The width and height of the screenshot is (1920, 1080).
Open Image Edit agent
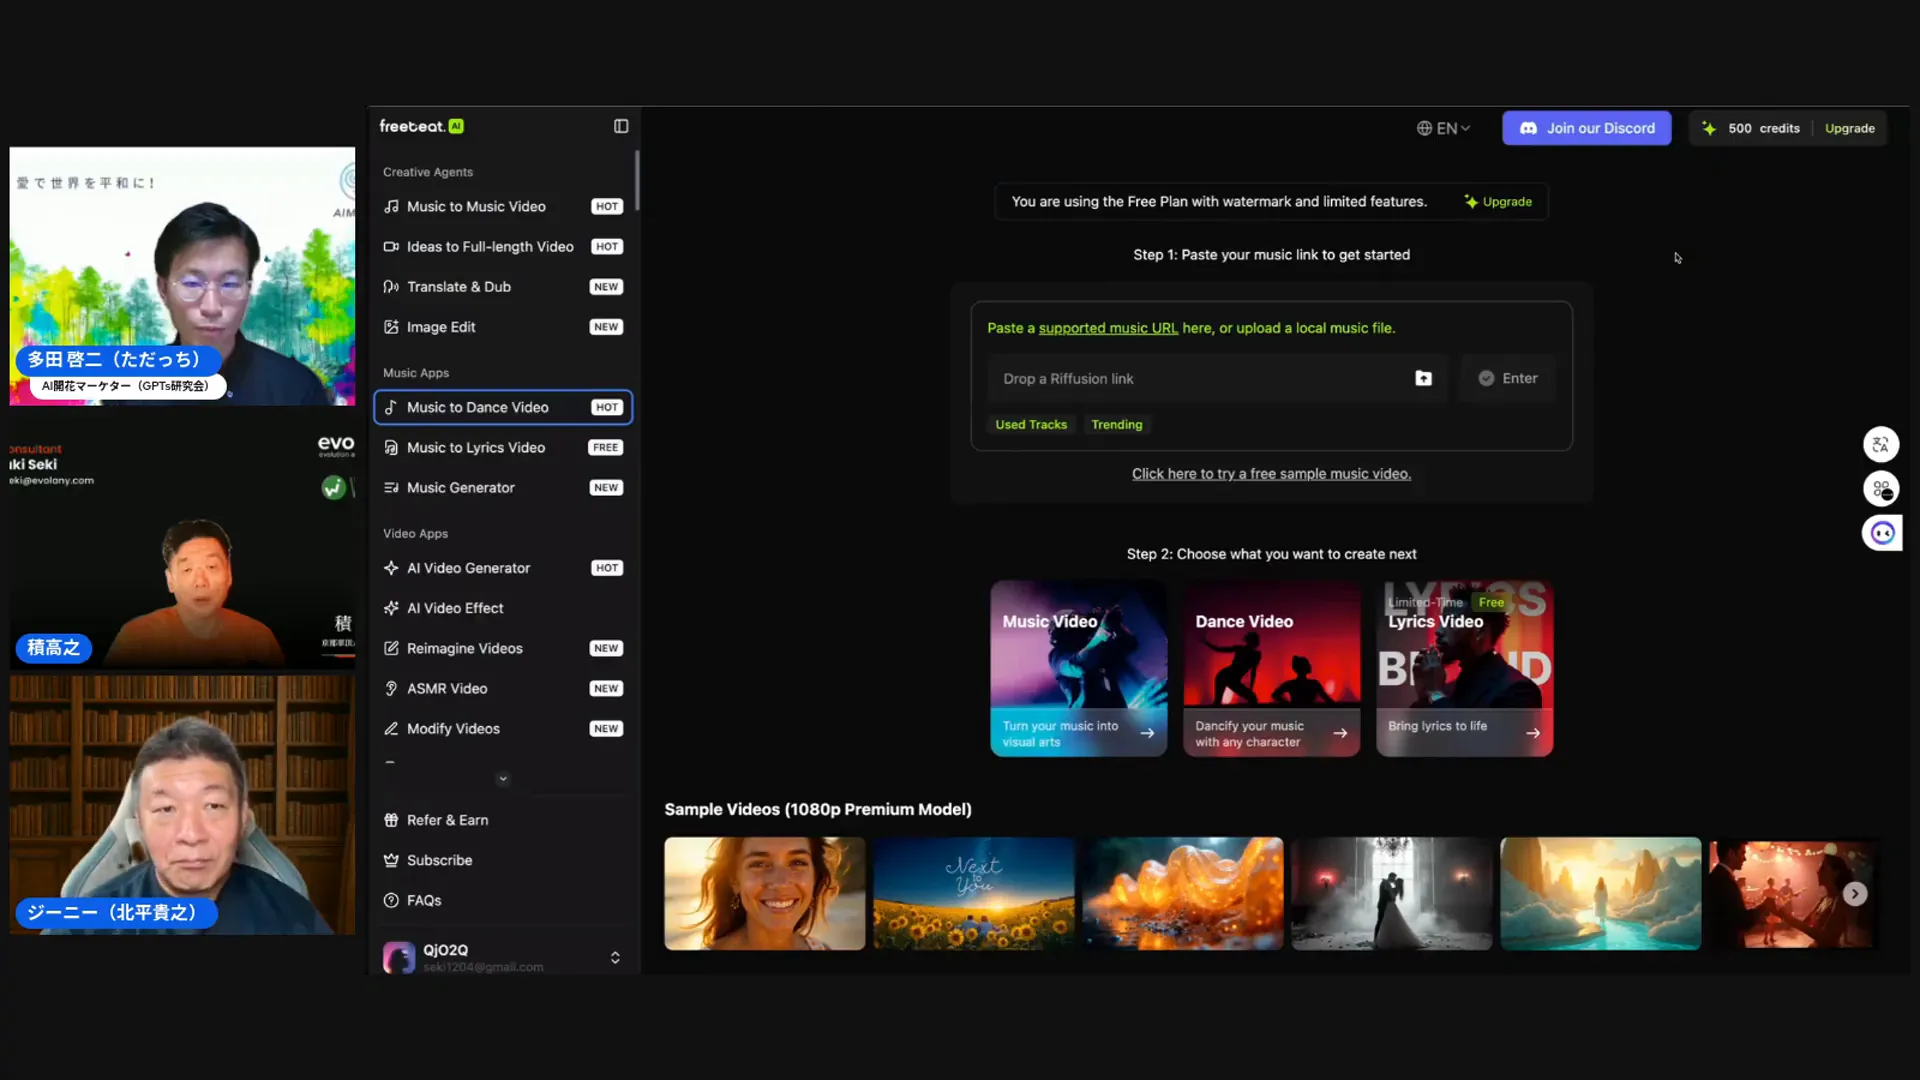click(x=503, y=327)
